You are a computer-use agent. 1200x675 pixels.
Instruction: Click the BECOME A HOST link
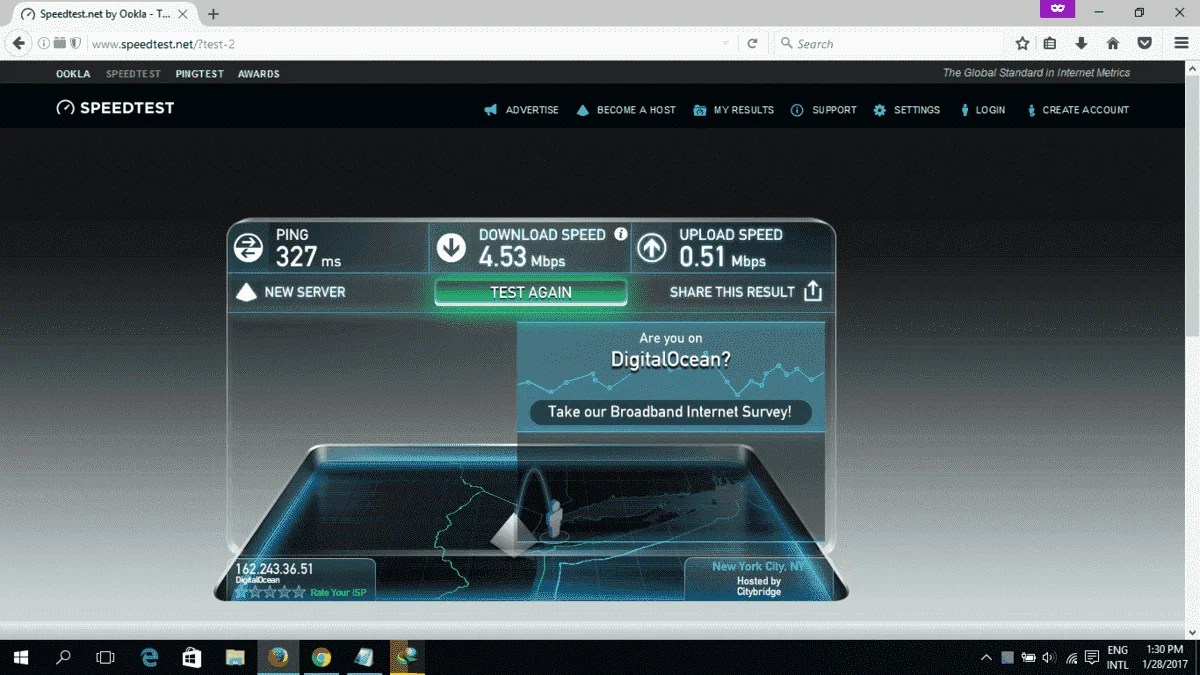coord(636,110)
